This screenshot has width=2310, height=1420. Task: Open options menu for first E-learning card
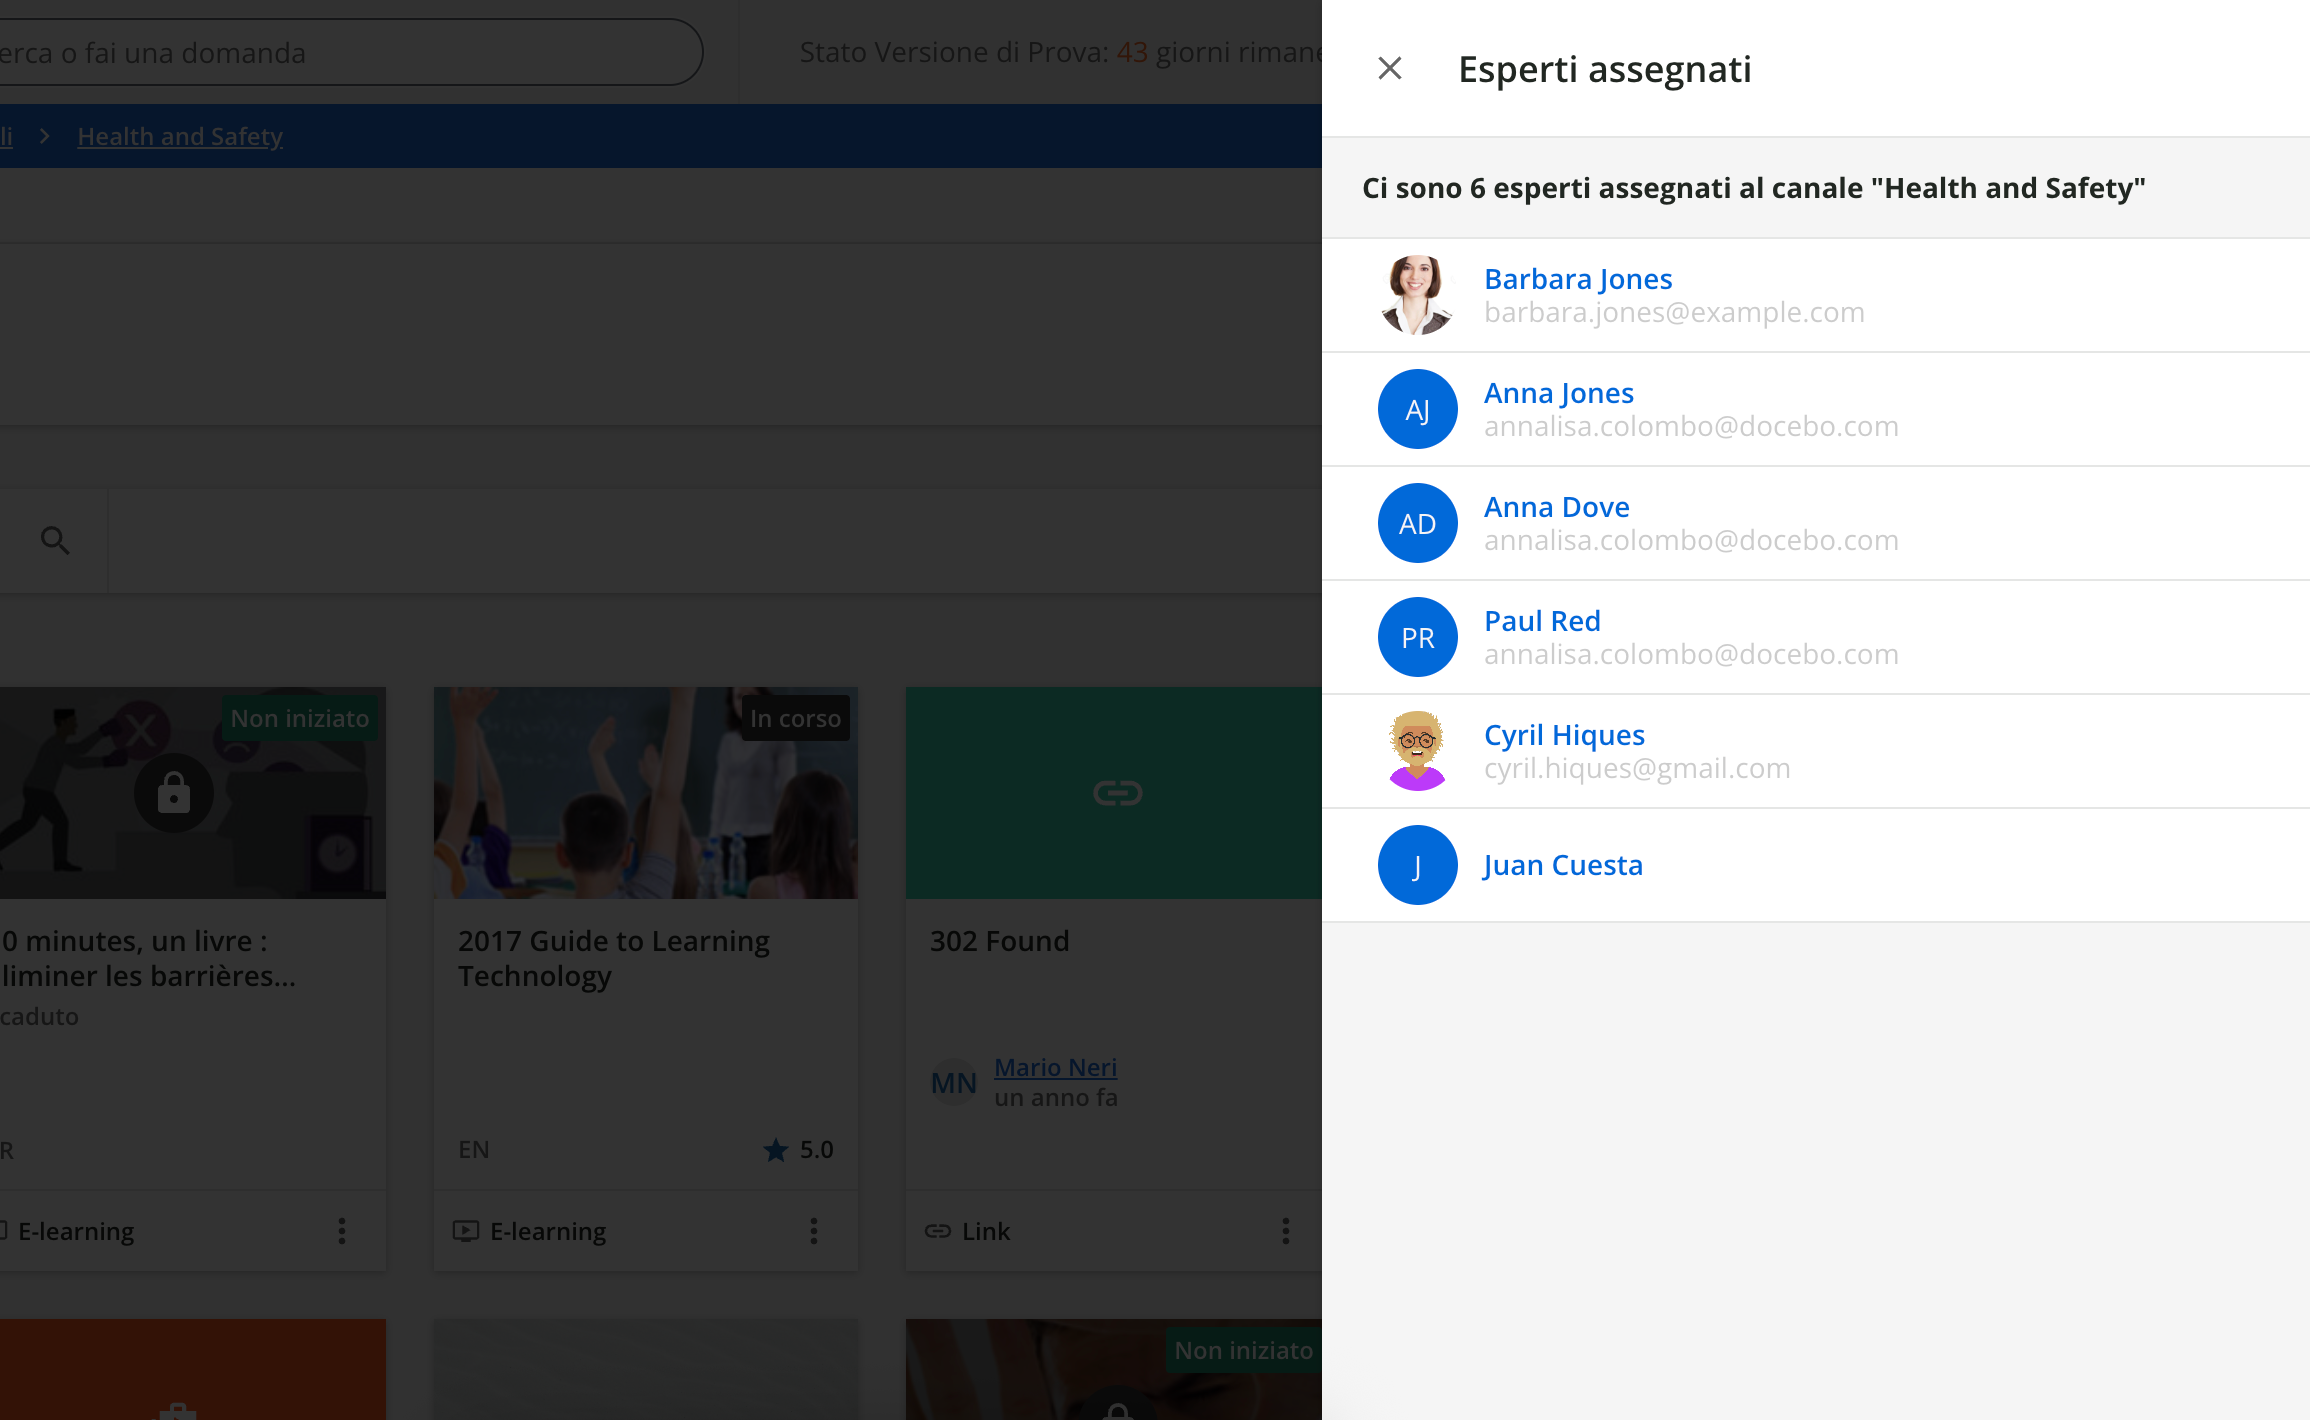(x=341, y=1231)
